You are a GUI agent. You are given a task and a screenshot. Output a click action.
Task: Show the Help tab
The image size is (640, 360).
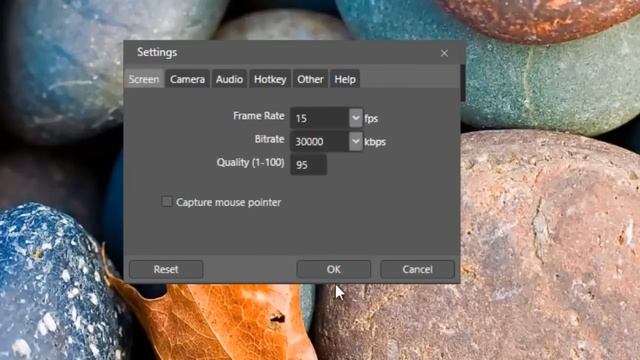coord(345,79)
